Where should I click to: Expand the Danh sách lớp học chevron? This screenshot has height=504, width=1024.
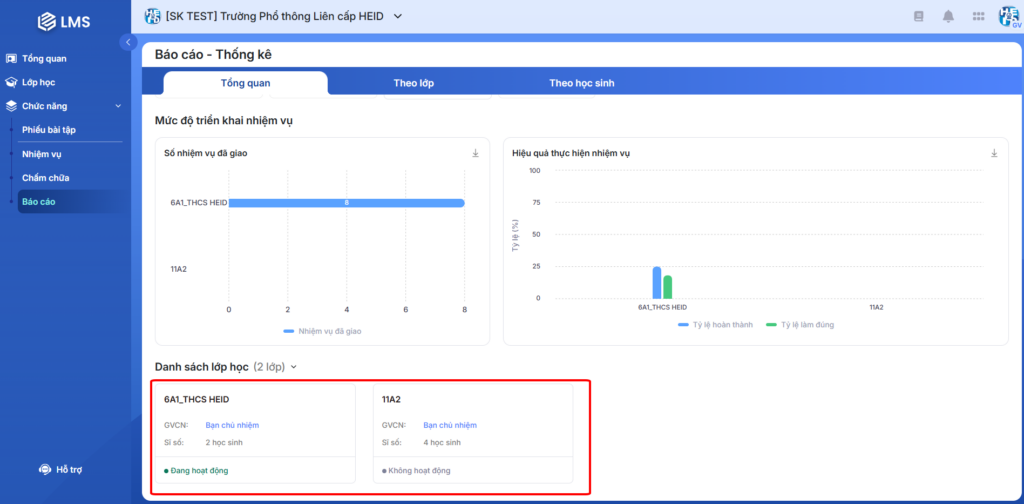tap(294, 368)
